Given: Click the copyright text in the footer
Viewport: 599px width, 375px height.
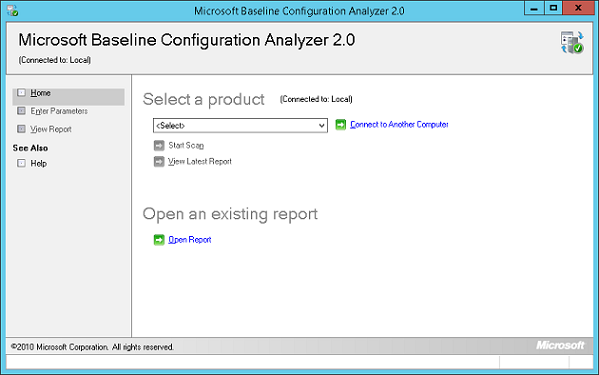Looking at the screenshot, I should click(92, 347).
